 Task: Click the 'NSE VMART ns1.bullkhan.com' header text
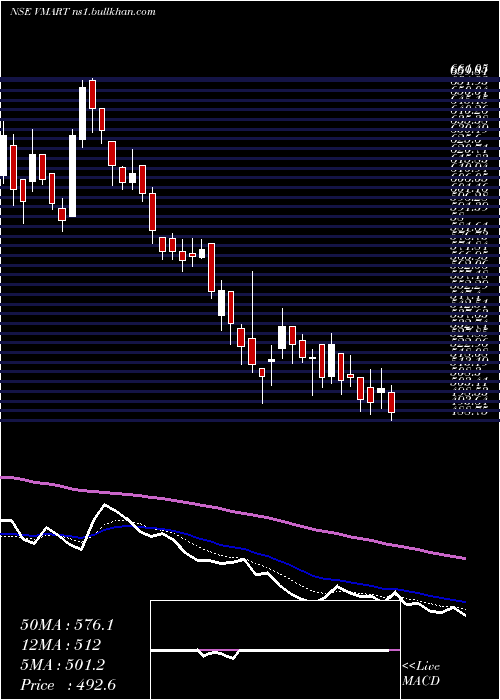(83, 12)
